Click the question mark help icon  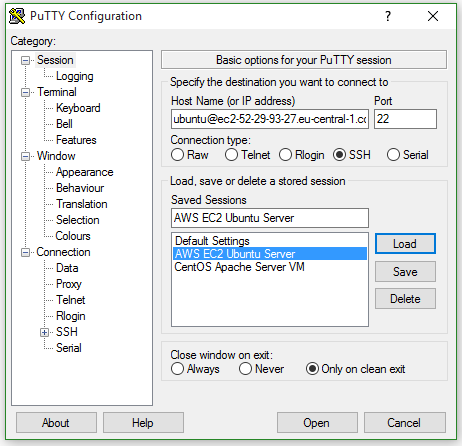point(388,16)
